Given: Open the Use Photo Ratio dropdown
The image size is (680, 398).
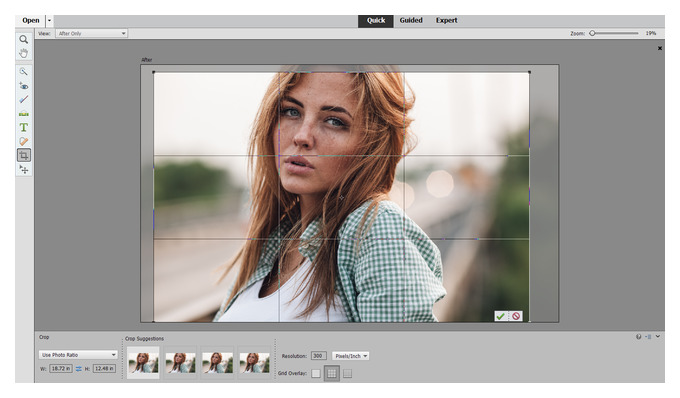Looking at the screenshot, I should click(78, 355).
